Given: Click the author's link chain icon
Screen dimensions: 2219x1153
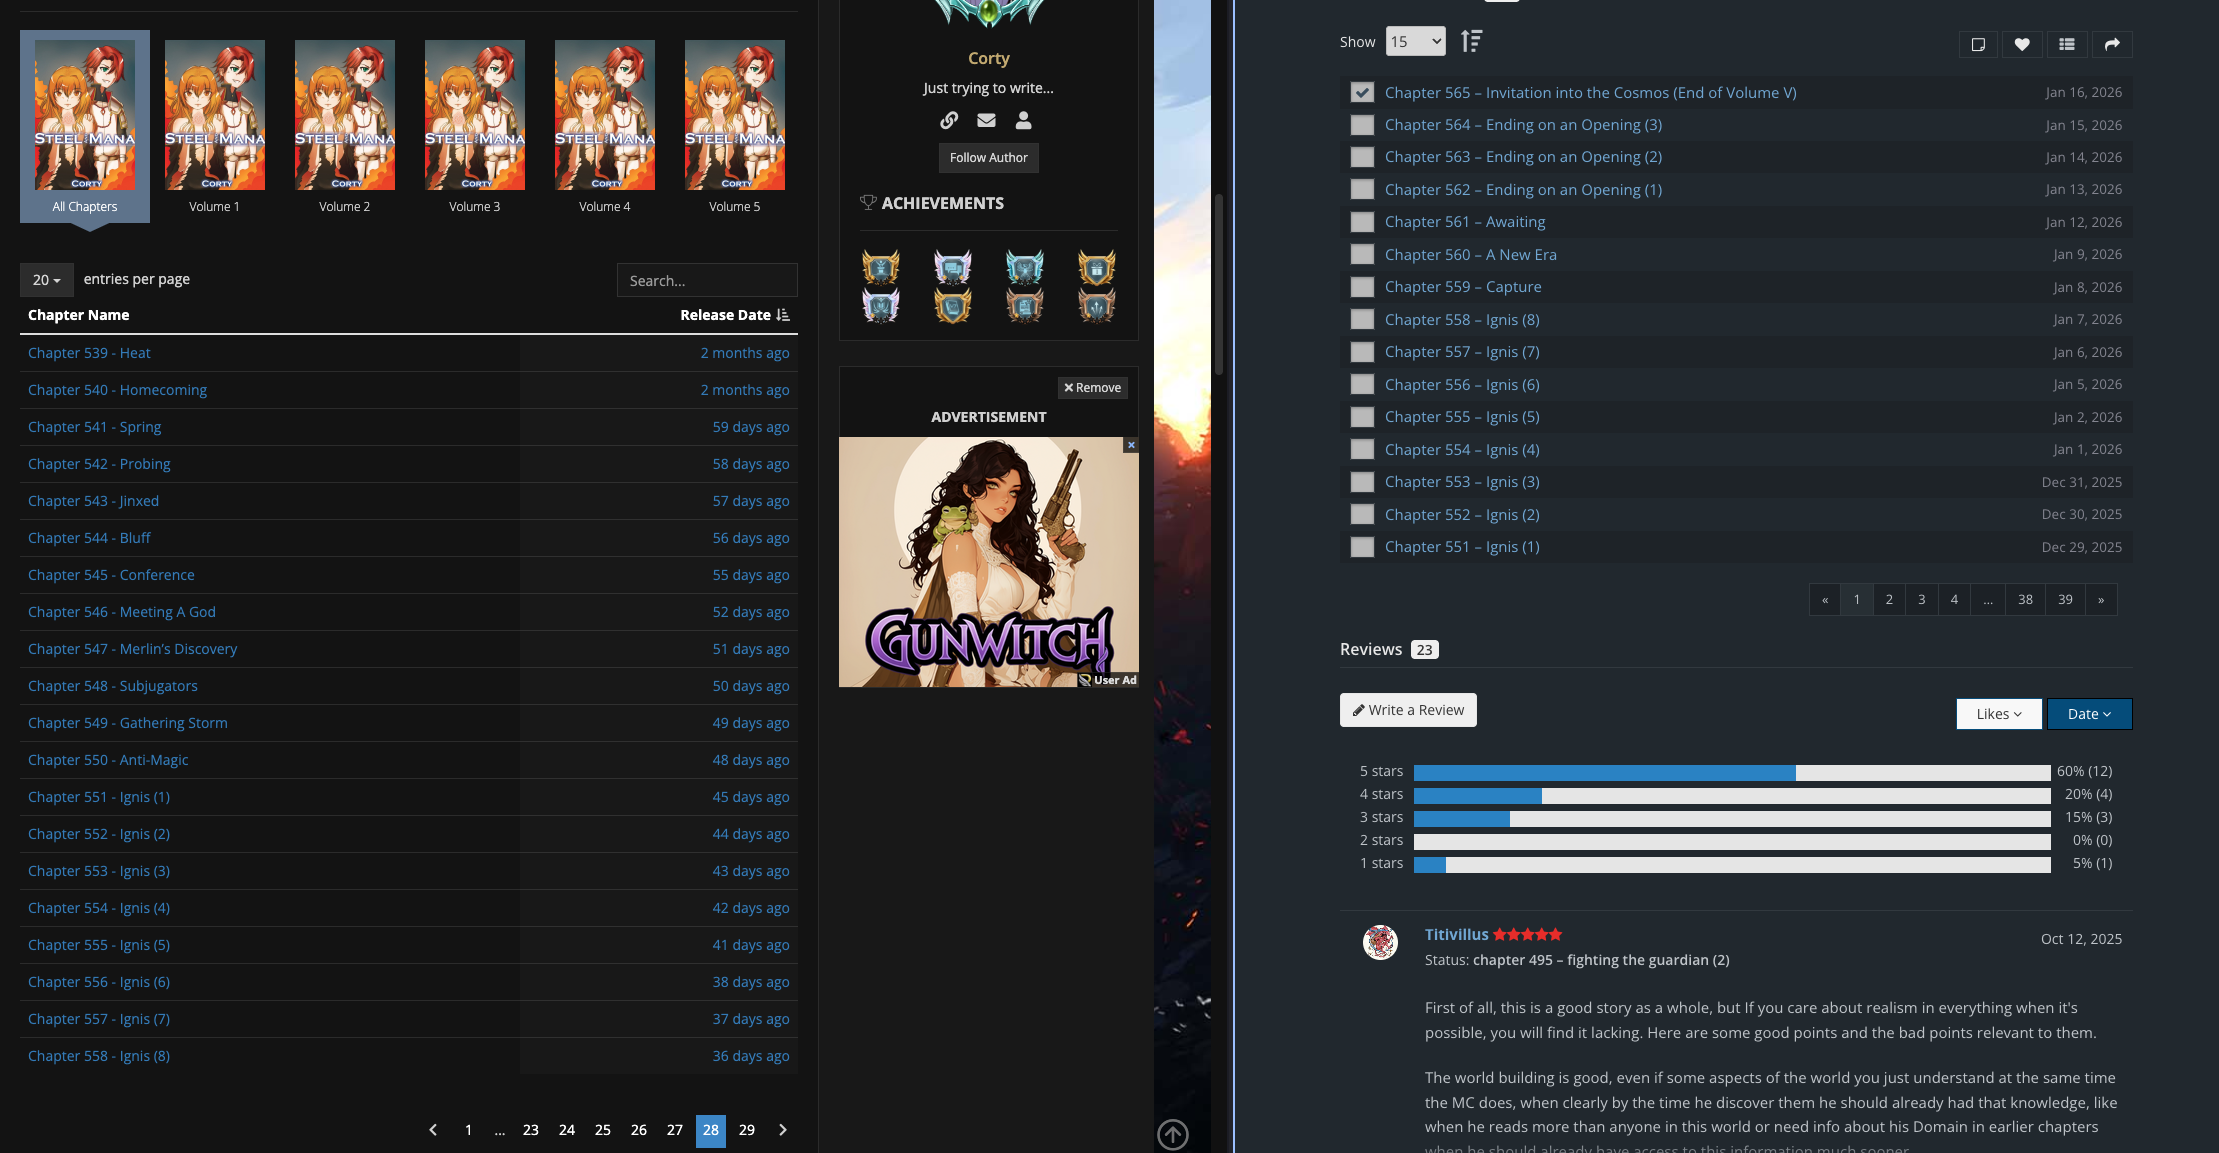Looking at the screenshot, I should [x=949, y=120].
